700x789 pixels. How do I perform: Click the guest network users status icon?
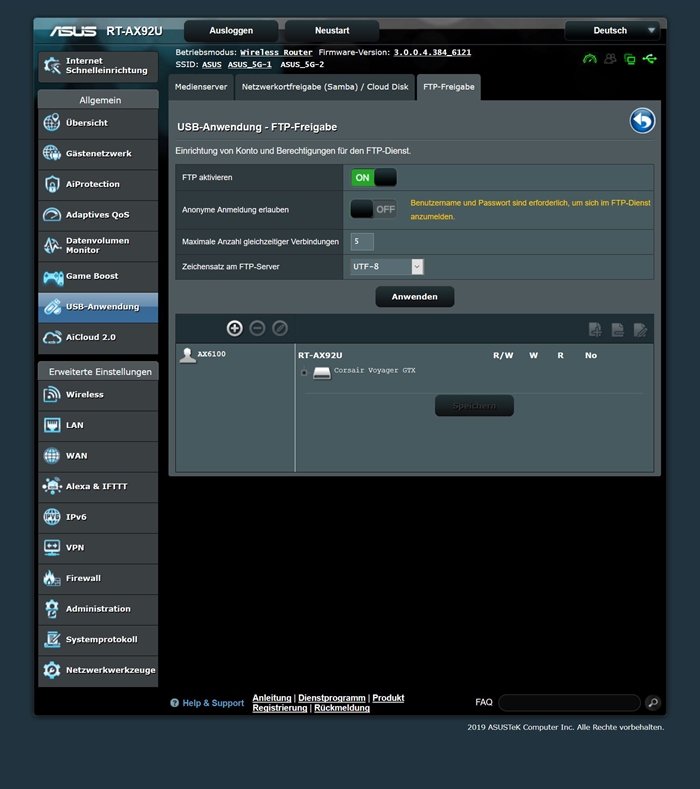610,59
